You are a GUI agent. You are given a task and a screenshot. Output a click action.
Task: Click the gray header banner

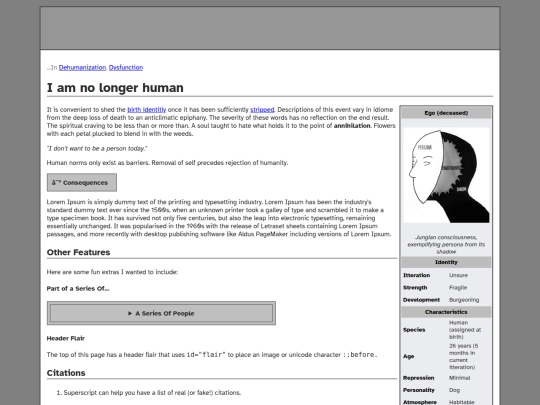click(x=270, y=28)
